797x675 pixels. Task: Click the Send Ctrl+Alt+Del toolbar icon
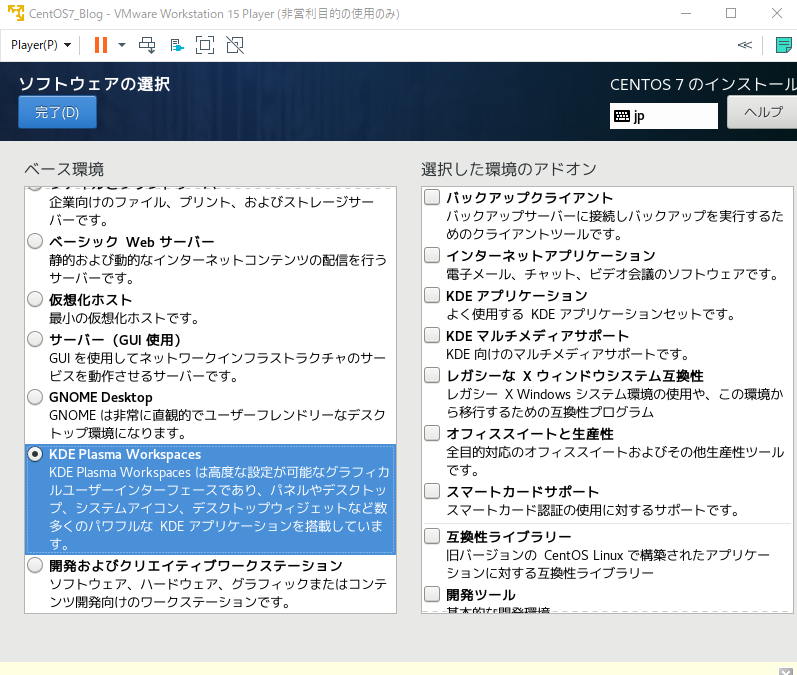147,45
